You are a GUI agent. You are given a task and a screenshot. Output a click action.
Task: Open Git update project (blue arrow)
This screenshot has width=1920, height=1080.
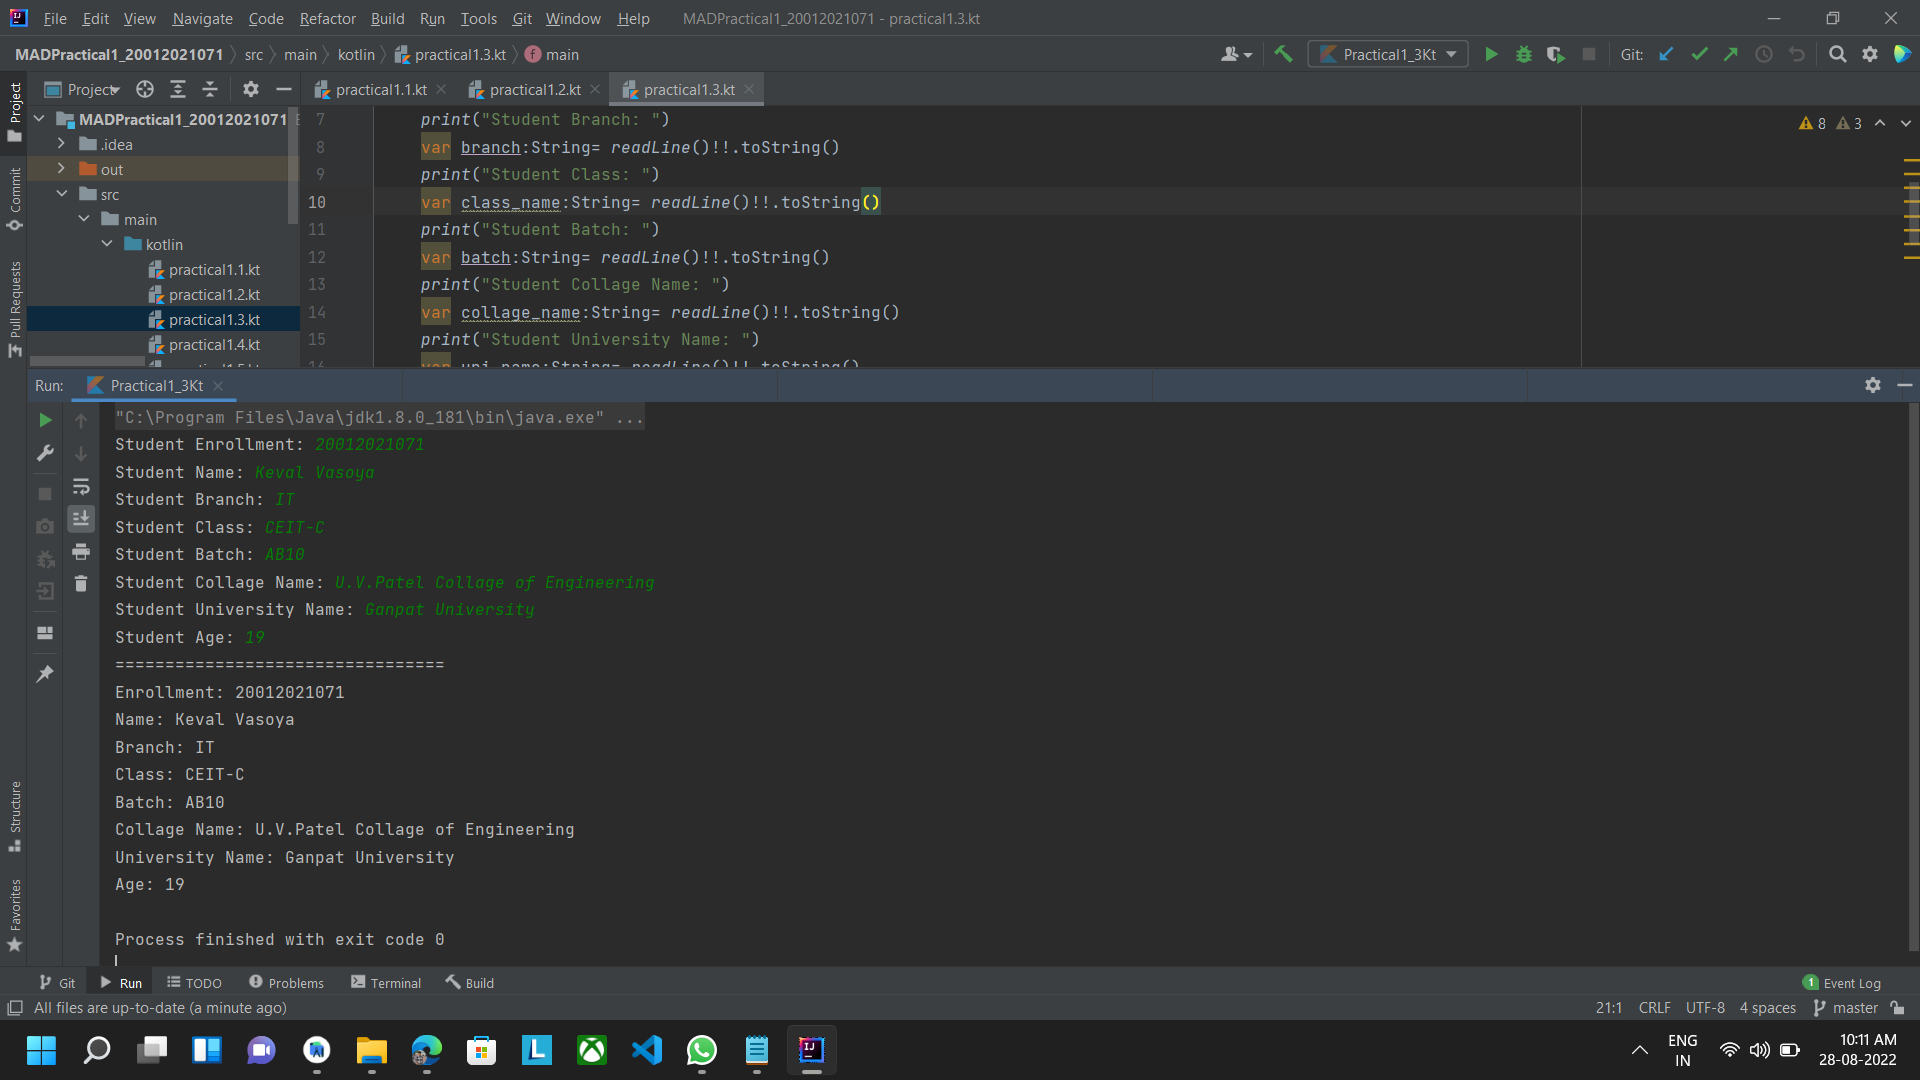(x=1666, y=54)
